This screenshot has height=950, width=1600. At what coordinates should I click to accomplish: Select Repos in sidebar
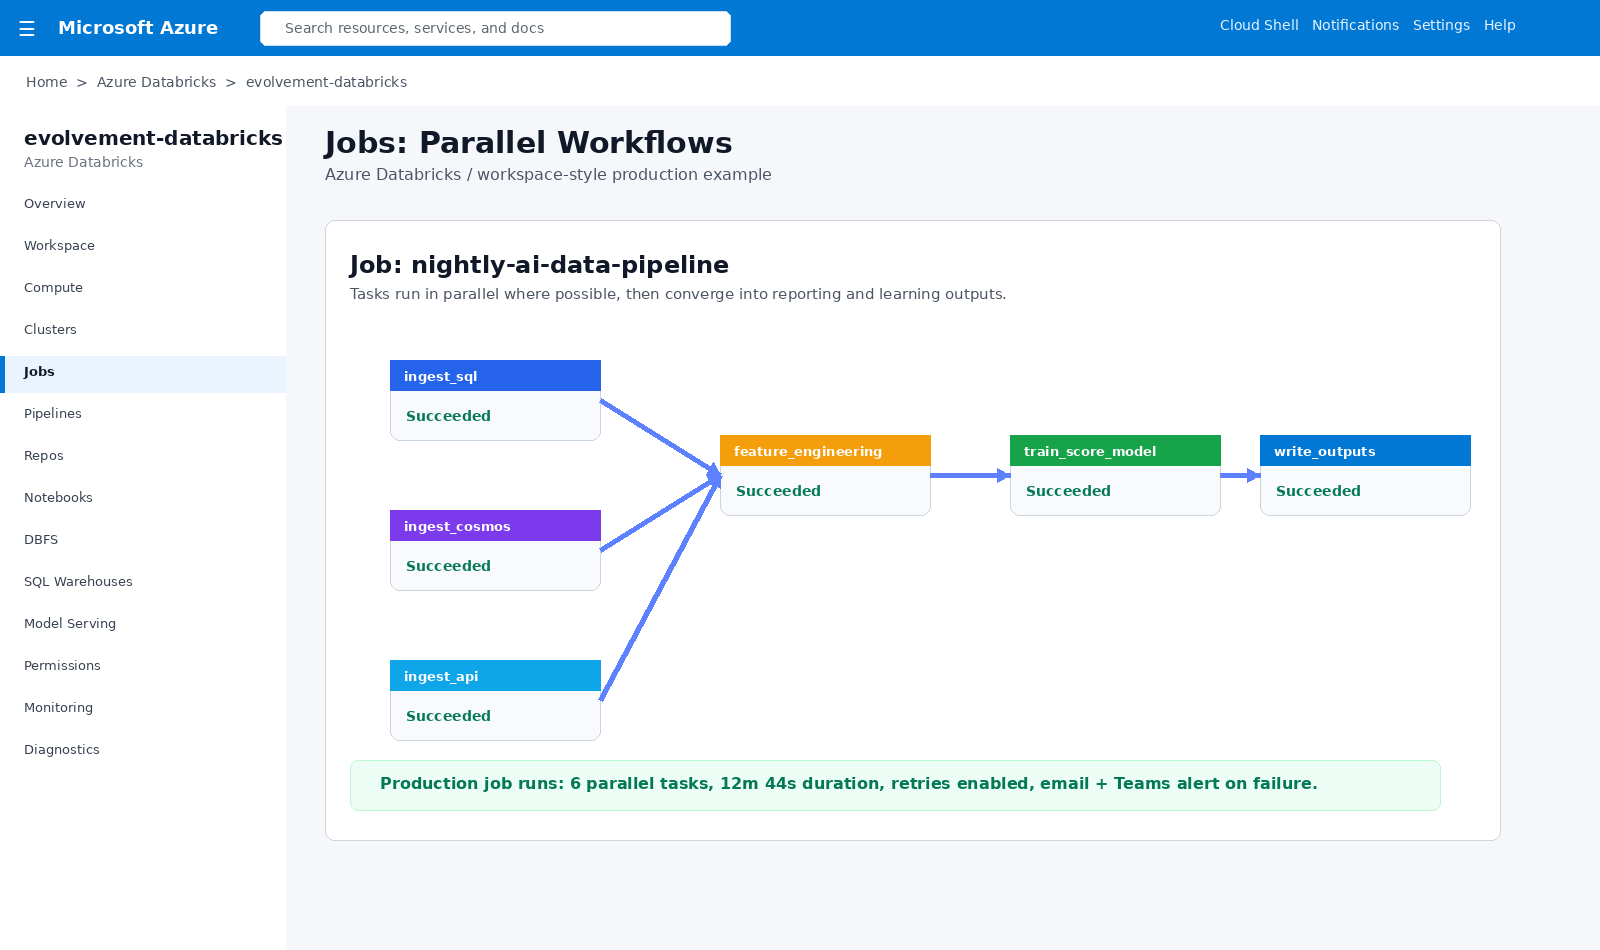(x=143, y=455)
